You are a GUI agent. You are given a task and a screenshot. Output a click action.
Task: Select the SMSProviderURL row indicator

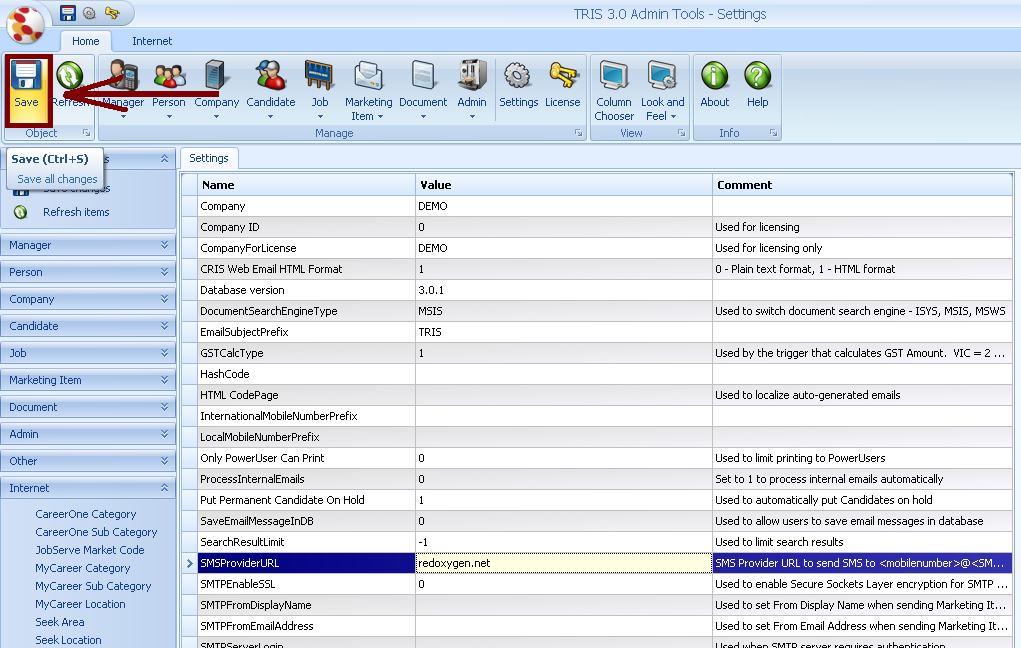tap(189, 563)
